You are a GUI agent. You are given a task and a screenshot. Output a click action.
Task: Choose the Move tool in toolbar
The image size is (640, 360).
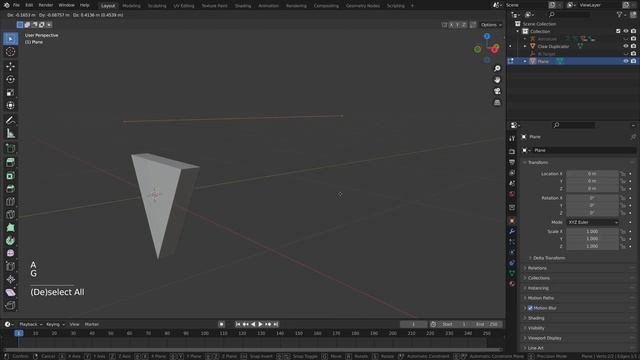point(11,66)
